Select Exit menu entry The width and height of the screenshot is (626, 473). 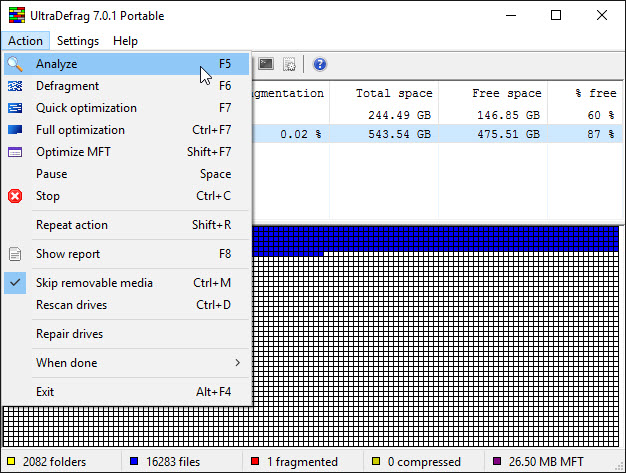coord(127,392)
